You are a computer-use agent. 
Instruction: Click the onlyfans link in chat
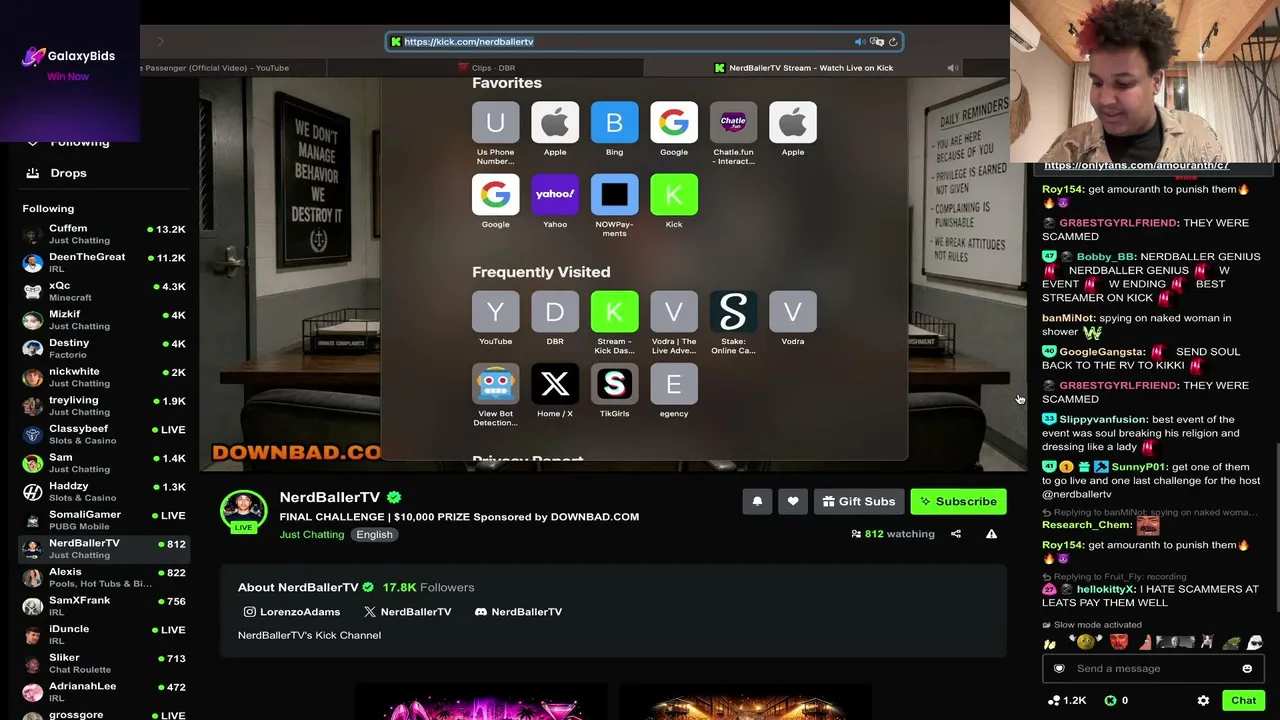(1136, 166)
